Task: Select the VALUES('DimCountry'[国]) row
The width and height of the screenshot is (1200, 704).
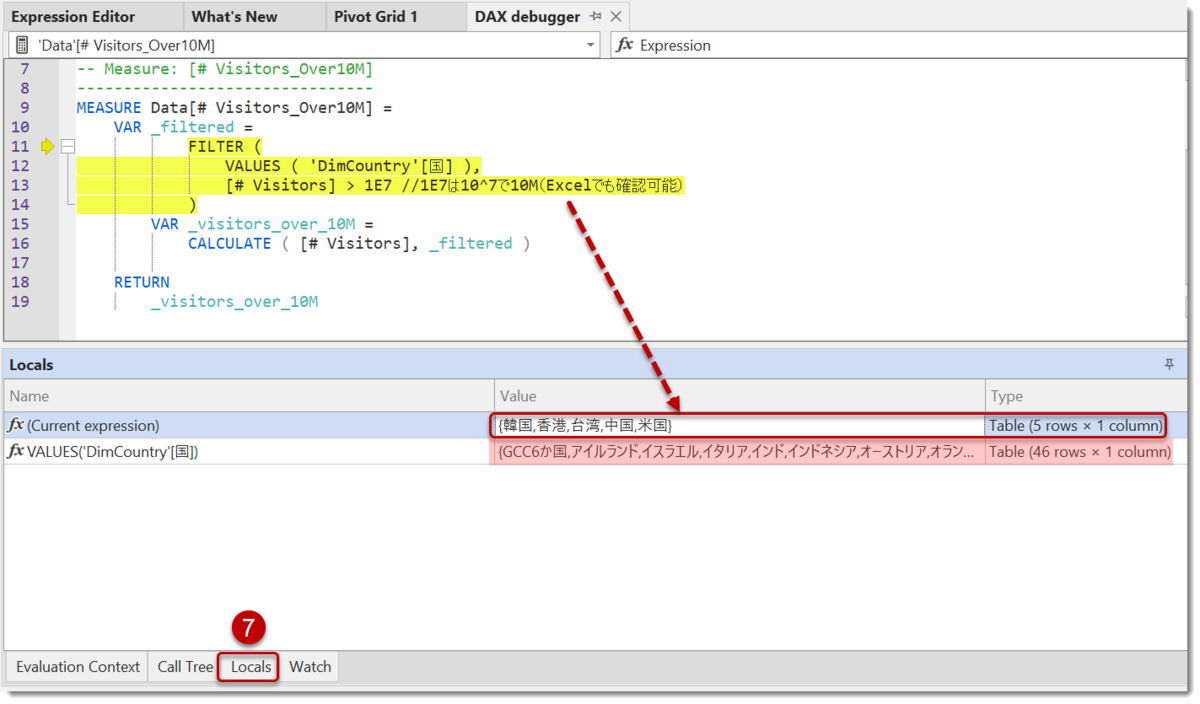Action: [596, 452]
